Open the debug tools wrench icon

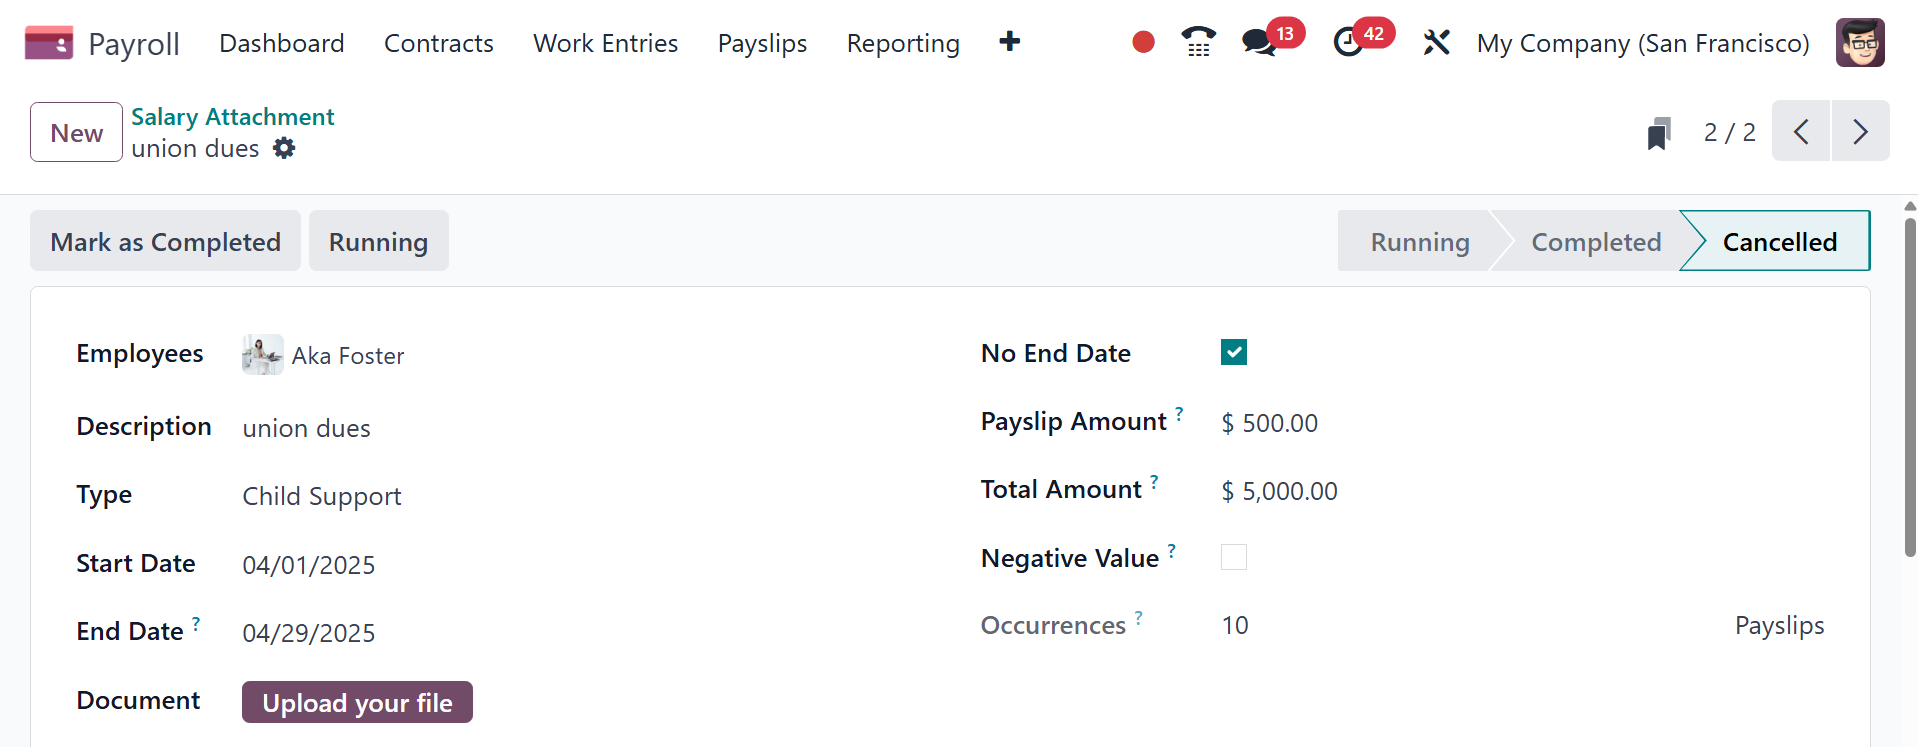pos(1436,42)
